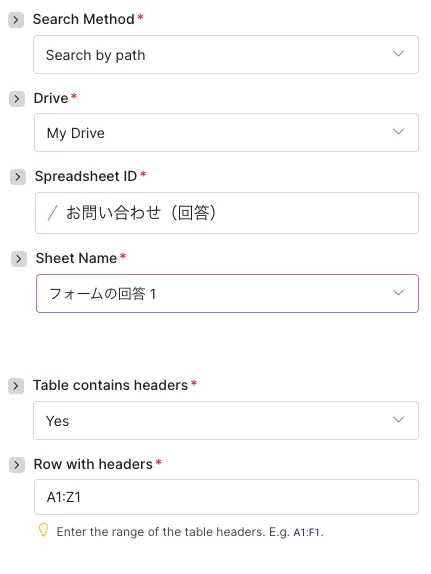Click the A1:F1 example text

click(x=306, y=532)
